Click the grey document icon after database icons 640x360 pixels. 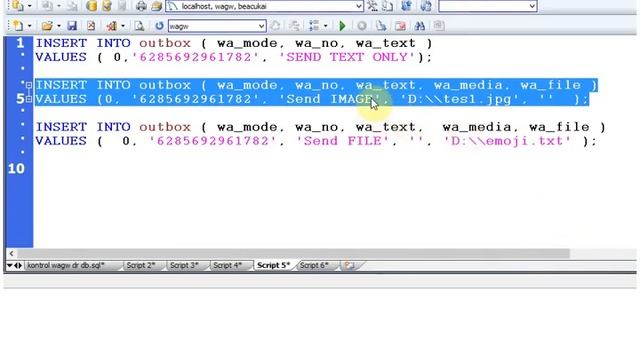tap(122, 6)
